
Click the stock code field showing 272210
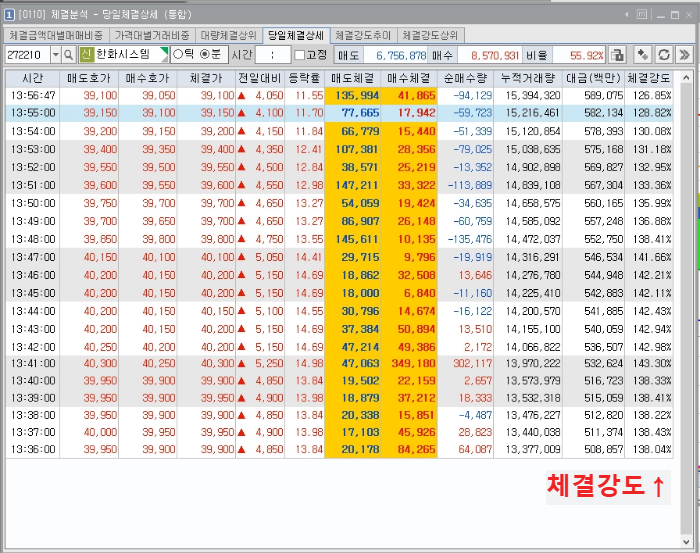click(x=28, y=55)
